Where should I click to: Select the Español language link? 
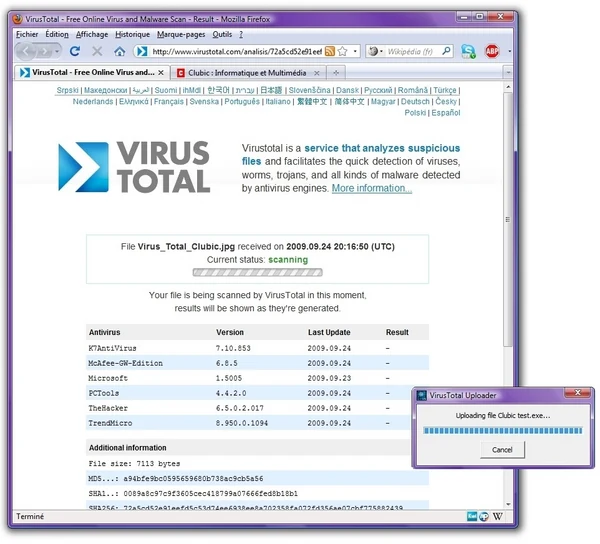pos(446,113)
